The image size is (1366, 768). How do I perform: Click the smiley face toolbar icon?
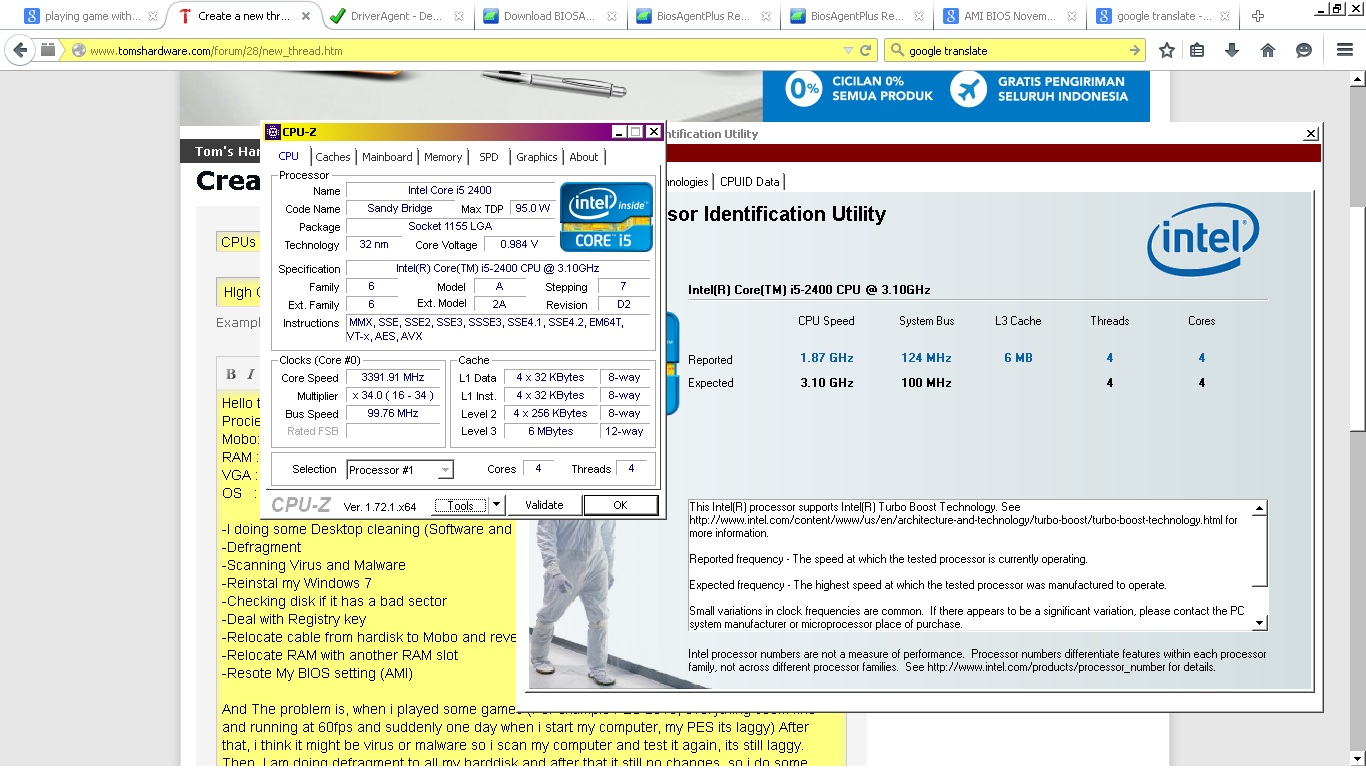click(1304, 50)
